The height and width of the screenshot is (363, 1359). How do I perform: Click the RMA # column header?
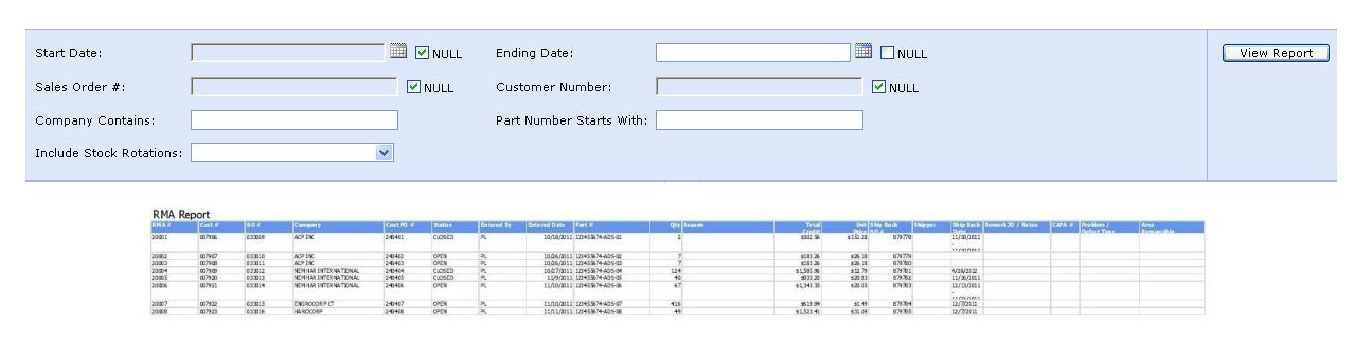tap(174, 227)
